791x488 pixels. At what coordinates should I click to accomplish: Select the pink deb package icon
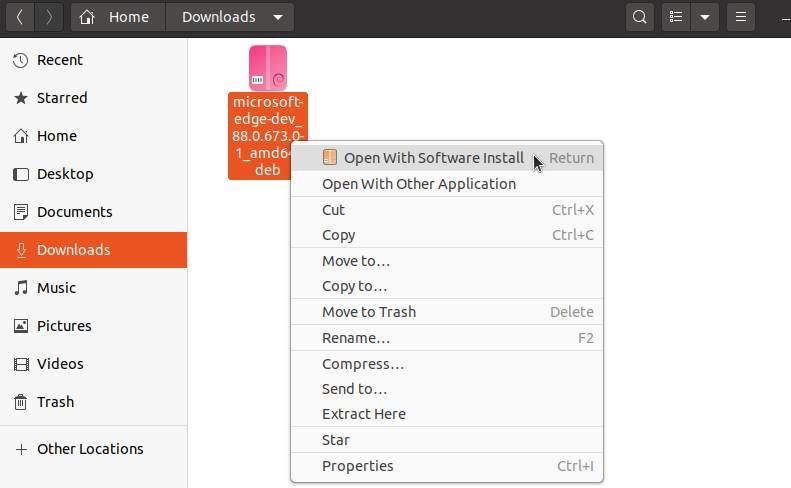[268, 68]
